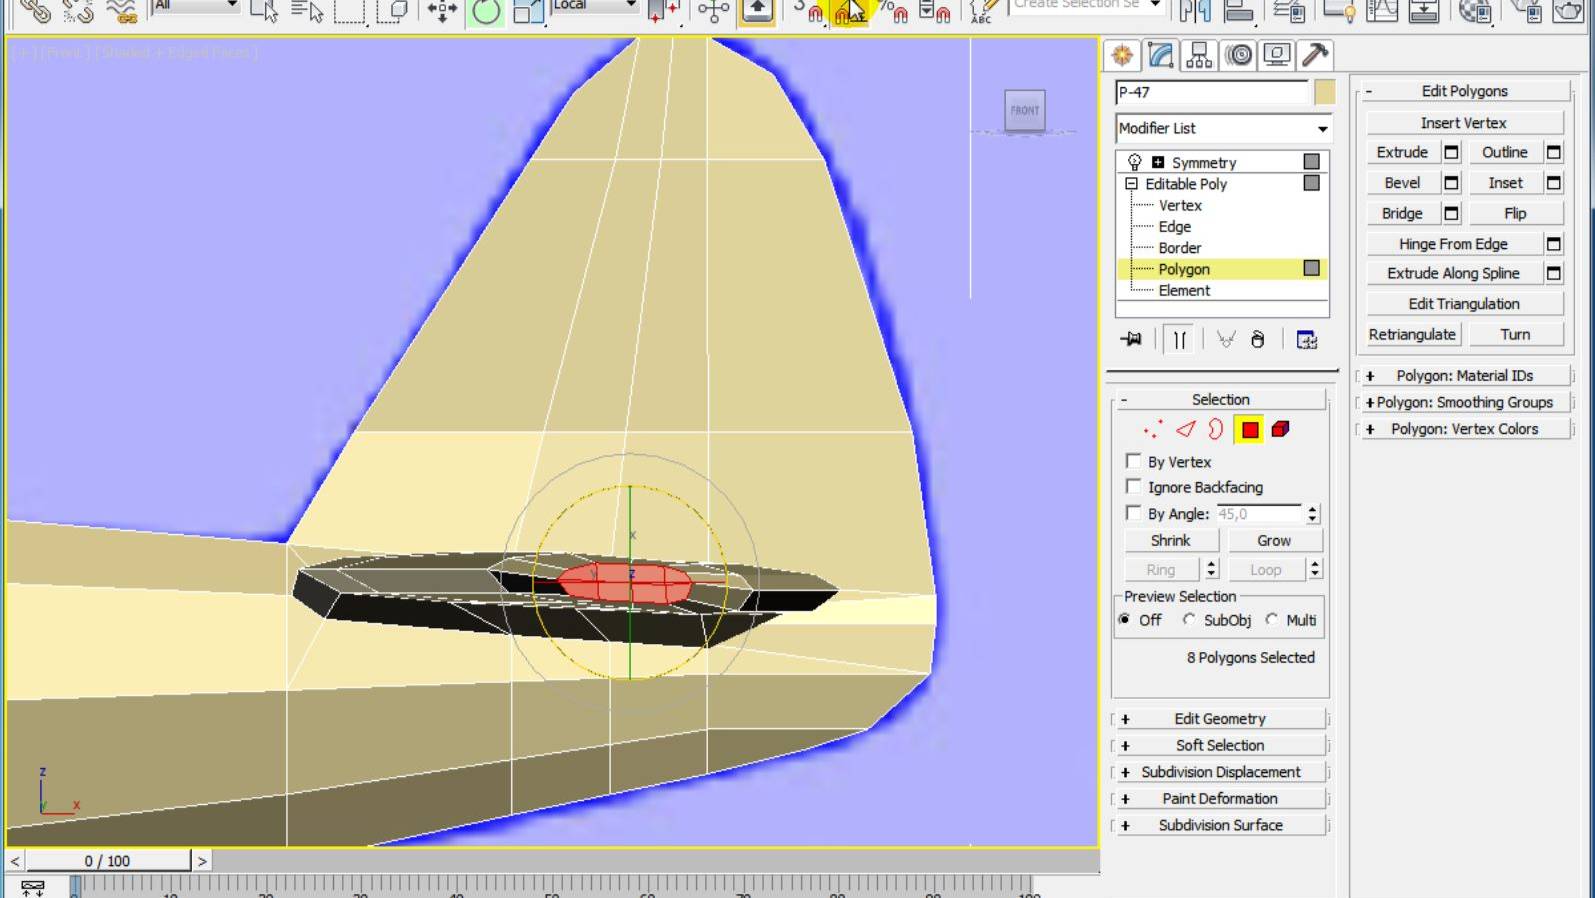
Task: Toggle the Symmetry modifier lightbulb
Action: (1134, 162)
